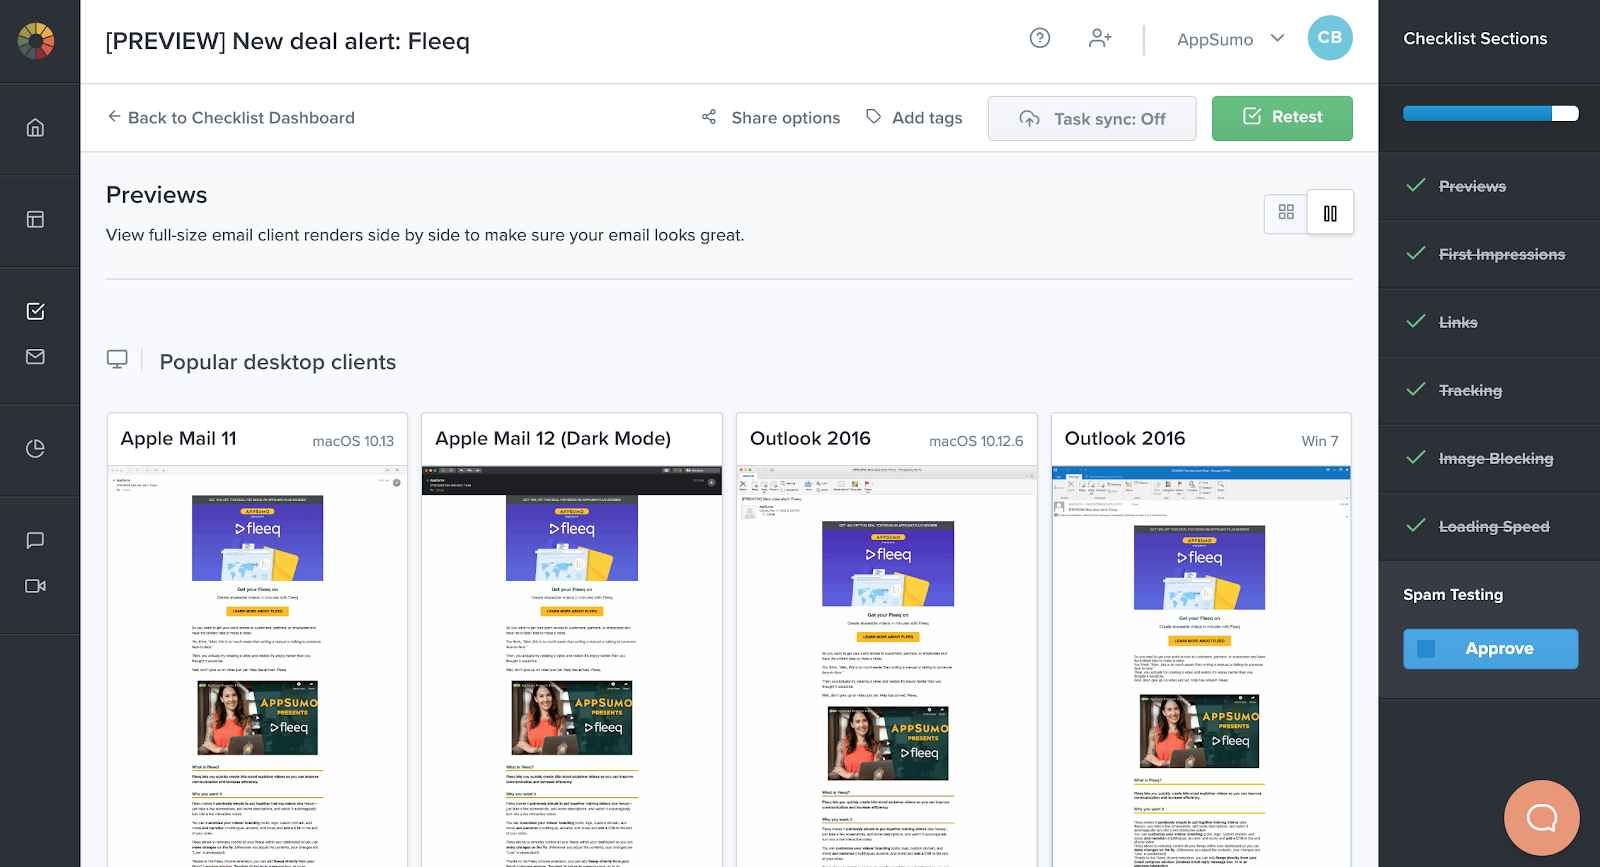Switch to grid view layout

1286,212
